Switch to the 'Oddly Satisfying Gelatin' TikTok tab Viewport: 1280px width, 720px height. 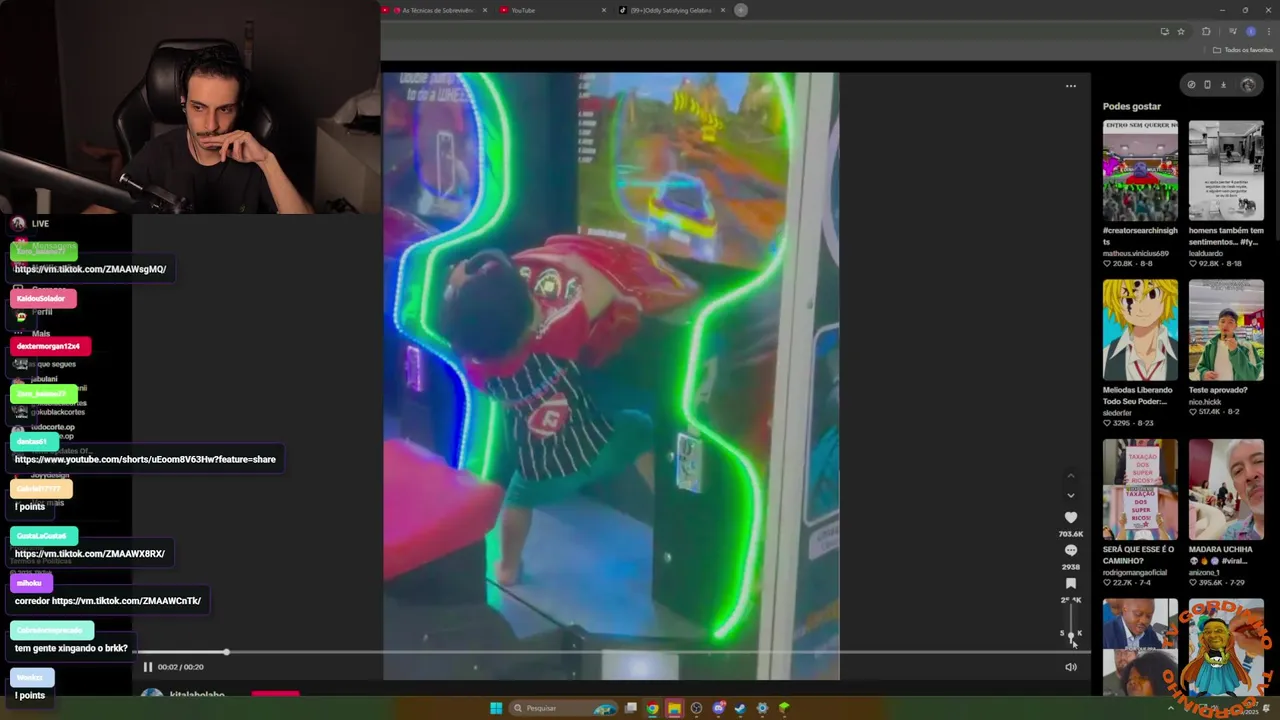[x=670, y=10]
